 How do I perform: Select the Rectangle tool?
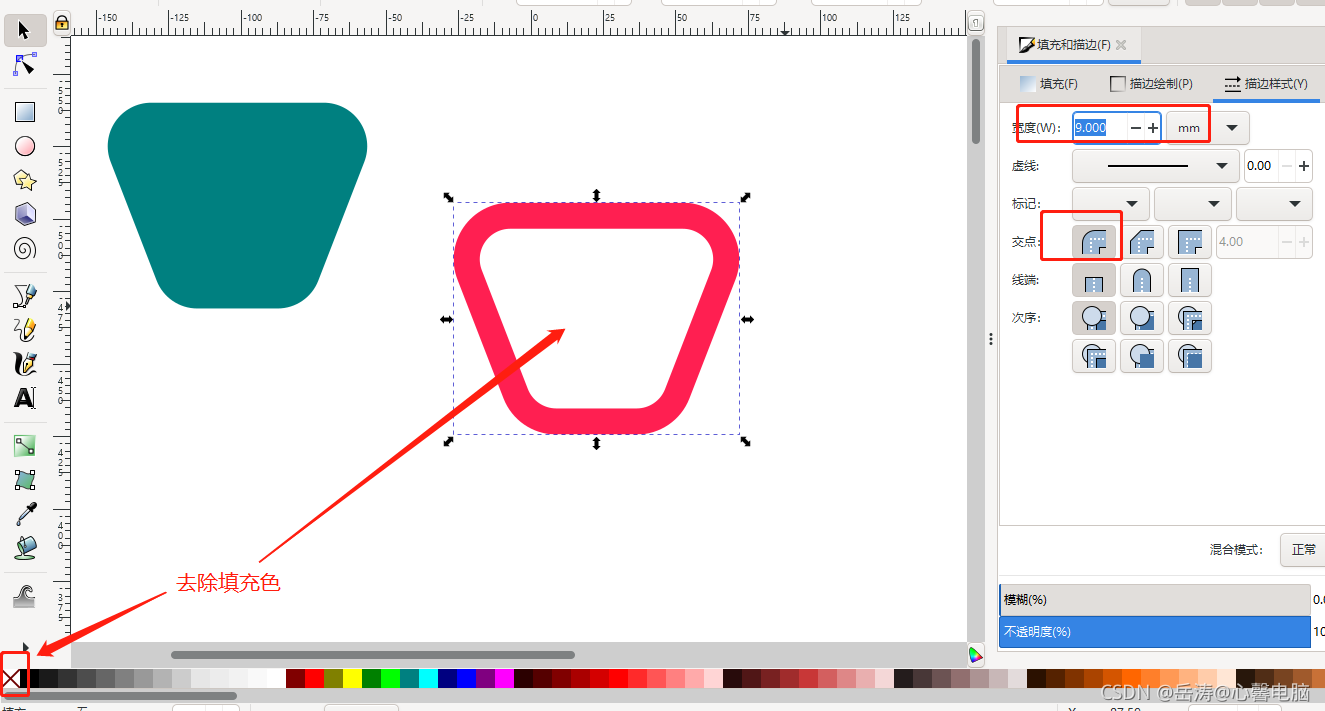coord(25,112)
